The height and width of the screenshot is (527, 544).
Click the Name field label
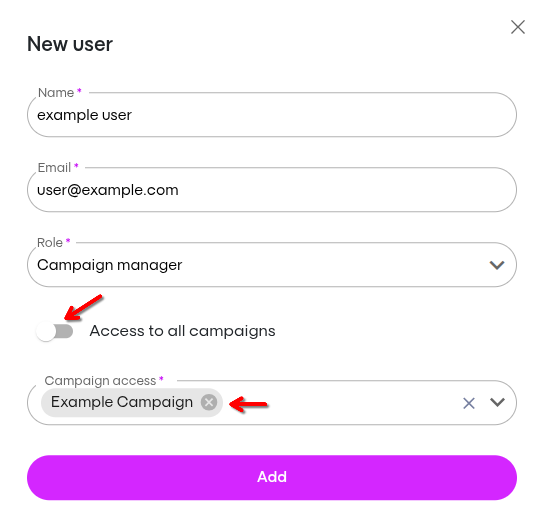pos(56,93)
